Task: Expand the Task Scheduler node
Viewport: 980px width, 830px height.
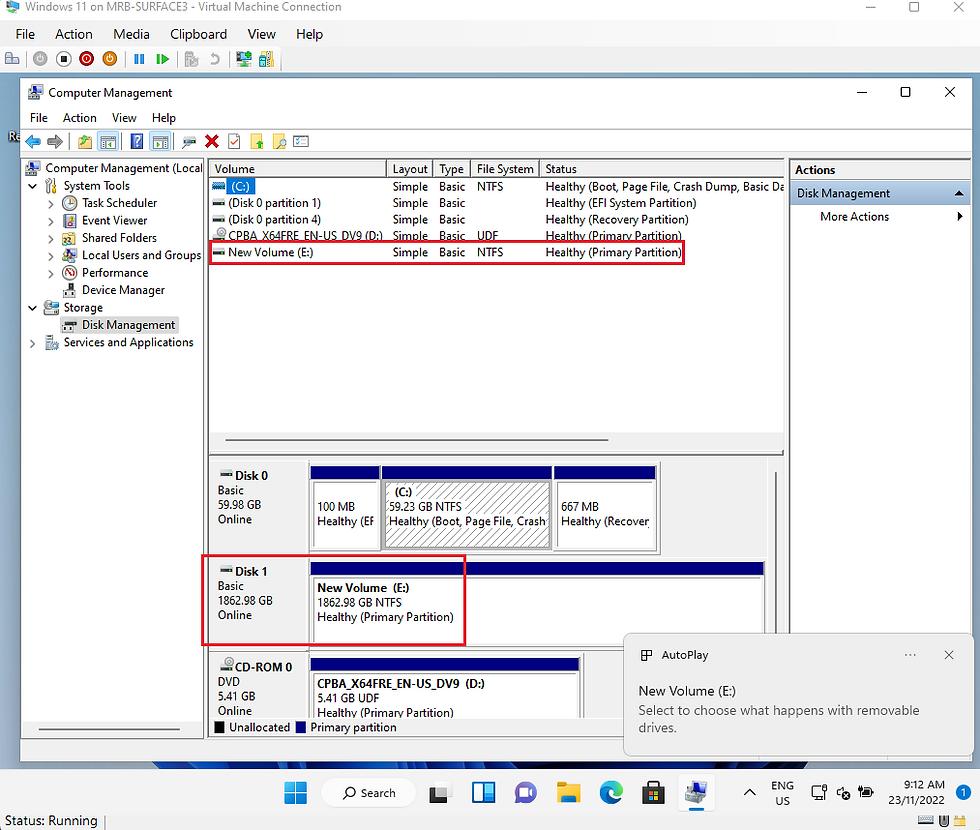Action: pyautogui.click(x=51, y=204)
